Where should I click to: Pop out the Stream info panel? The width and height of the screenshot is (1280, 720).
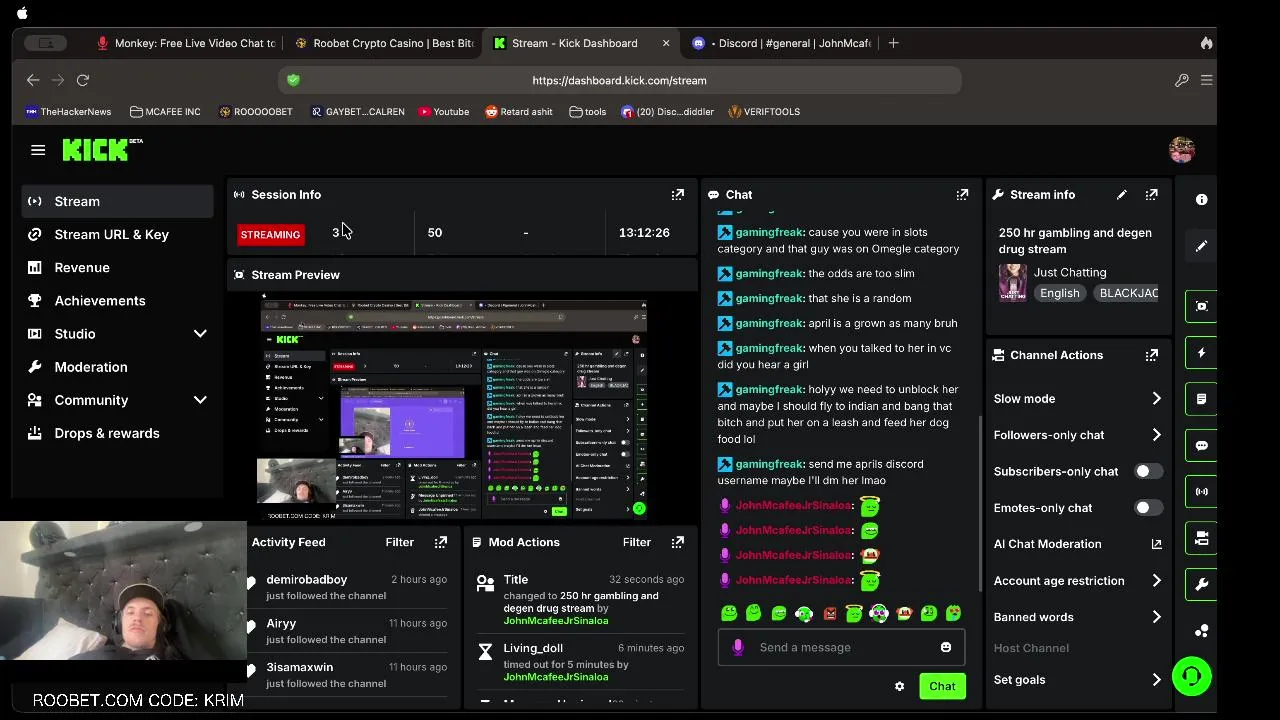coord(1152,195)
